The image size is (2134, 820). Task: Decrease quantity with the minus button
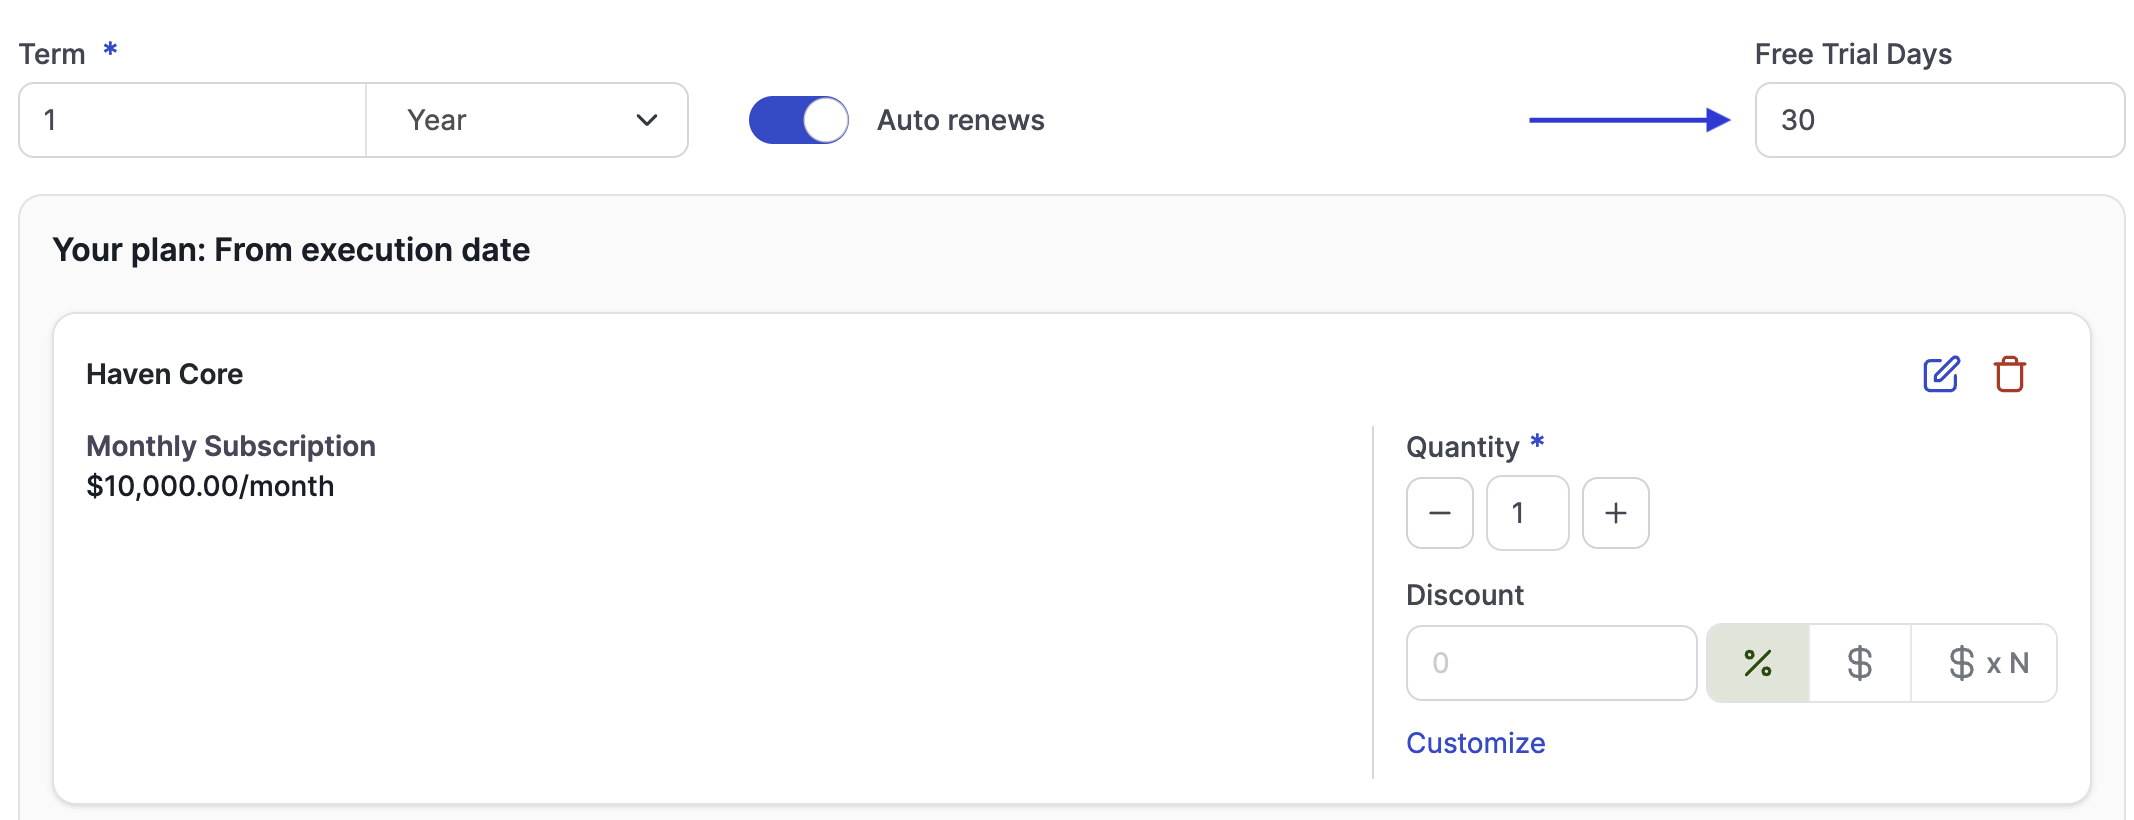tap(1439, 513)
